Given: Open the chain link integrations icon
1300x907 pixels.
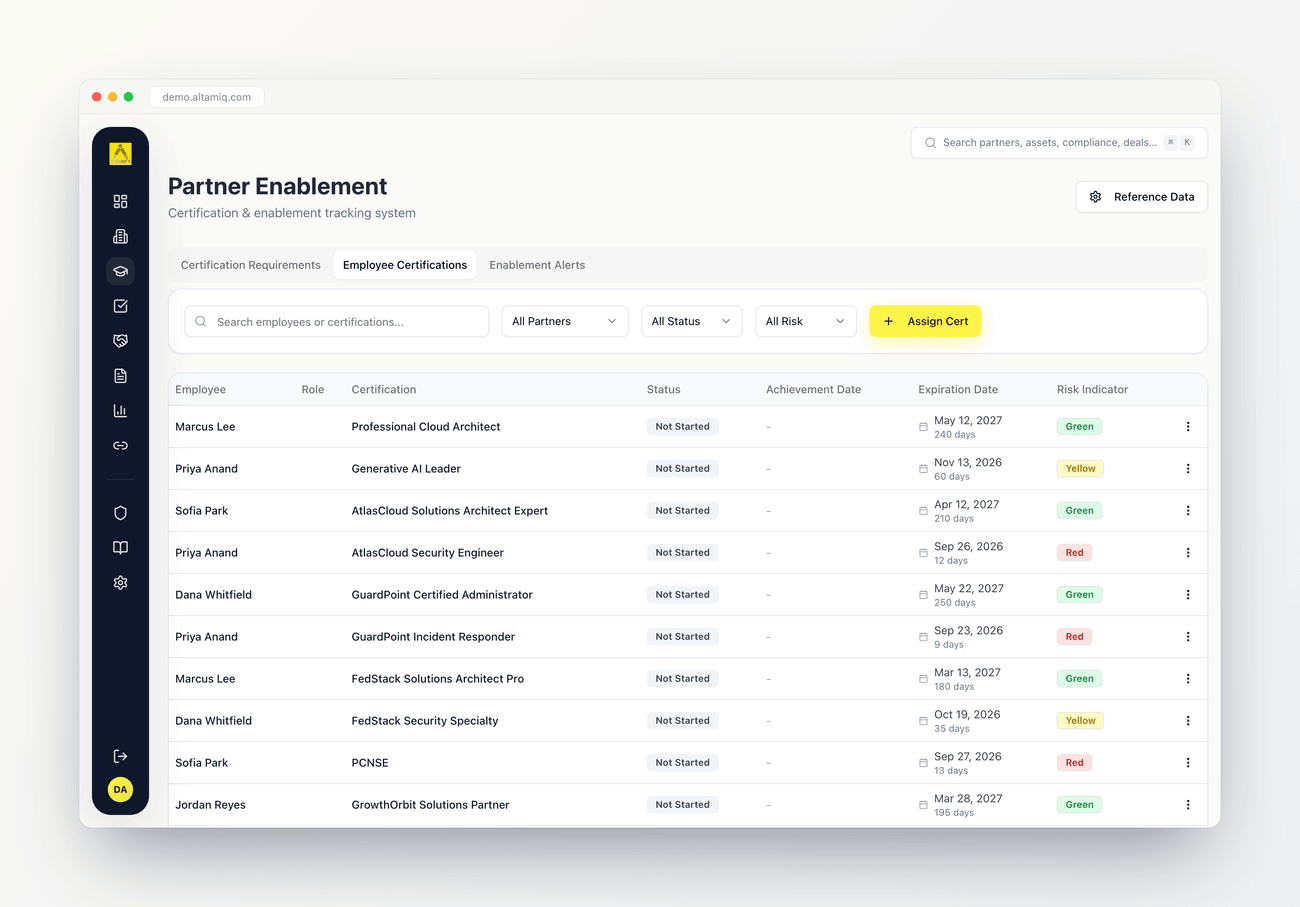Looking at the screenshot, I should 120,446.
